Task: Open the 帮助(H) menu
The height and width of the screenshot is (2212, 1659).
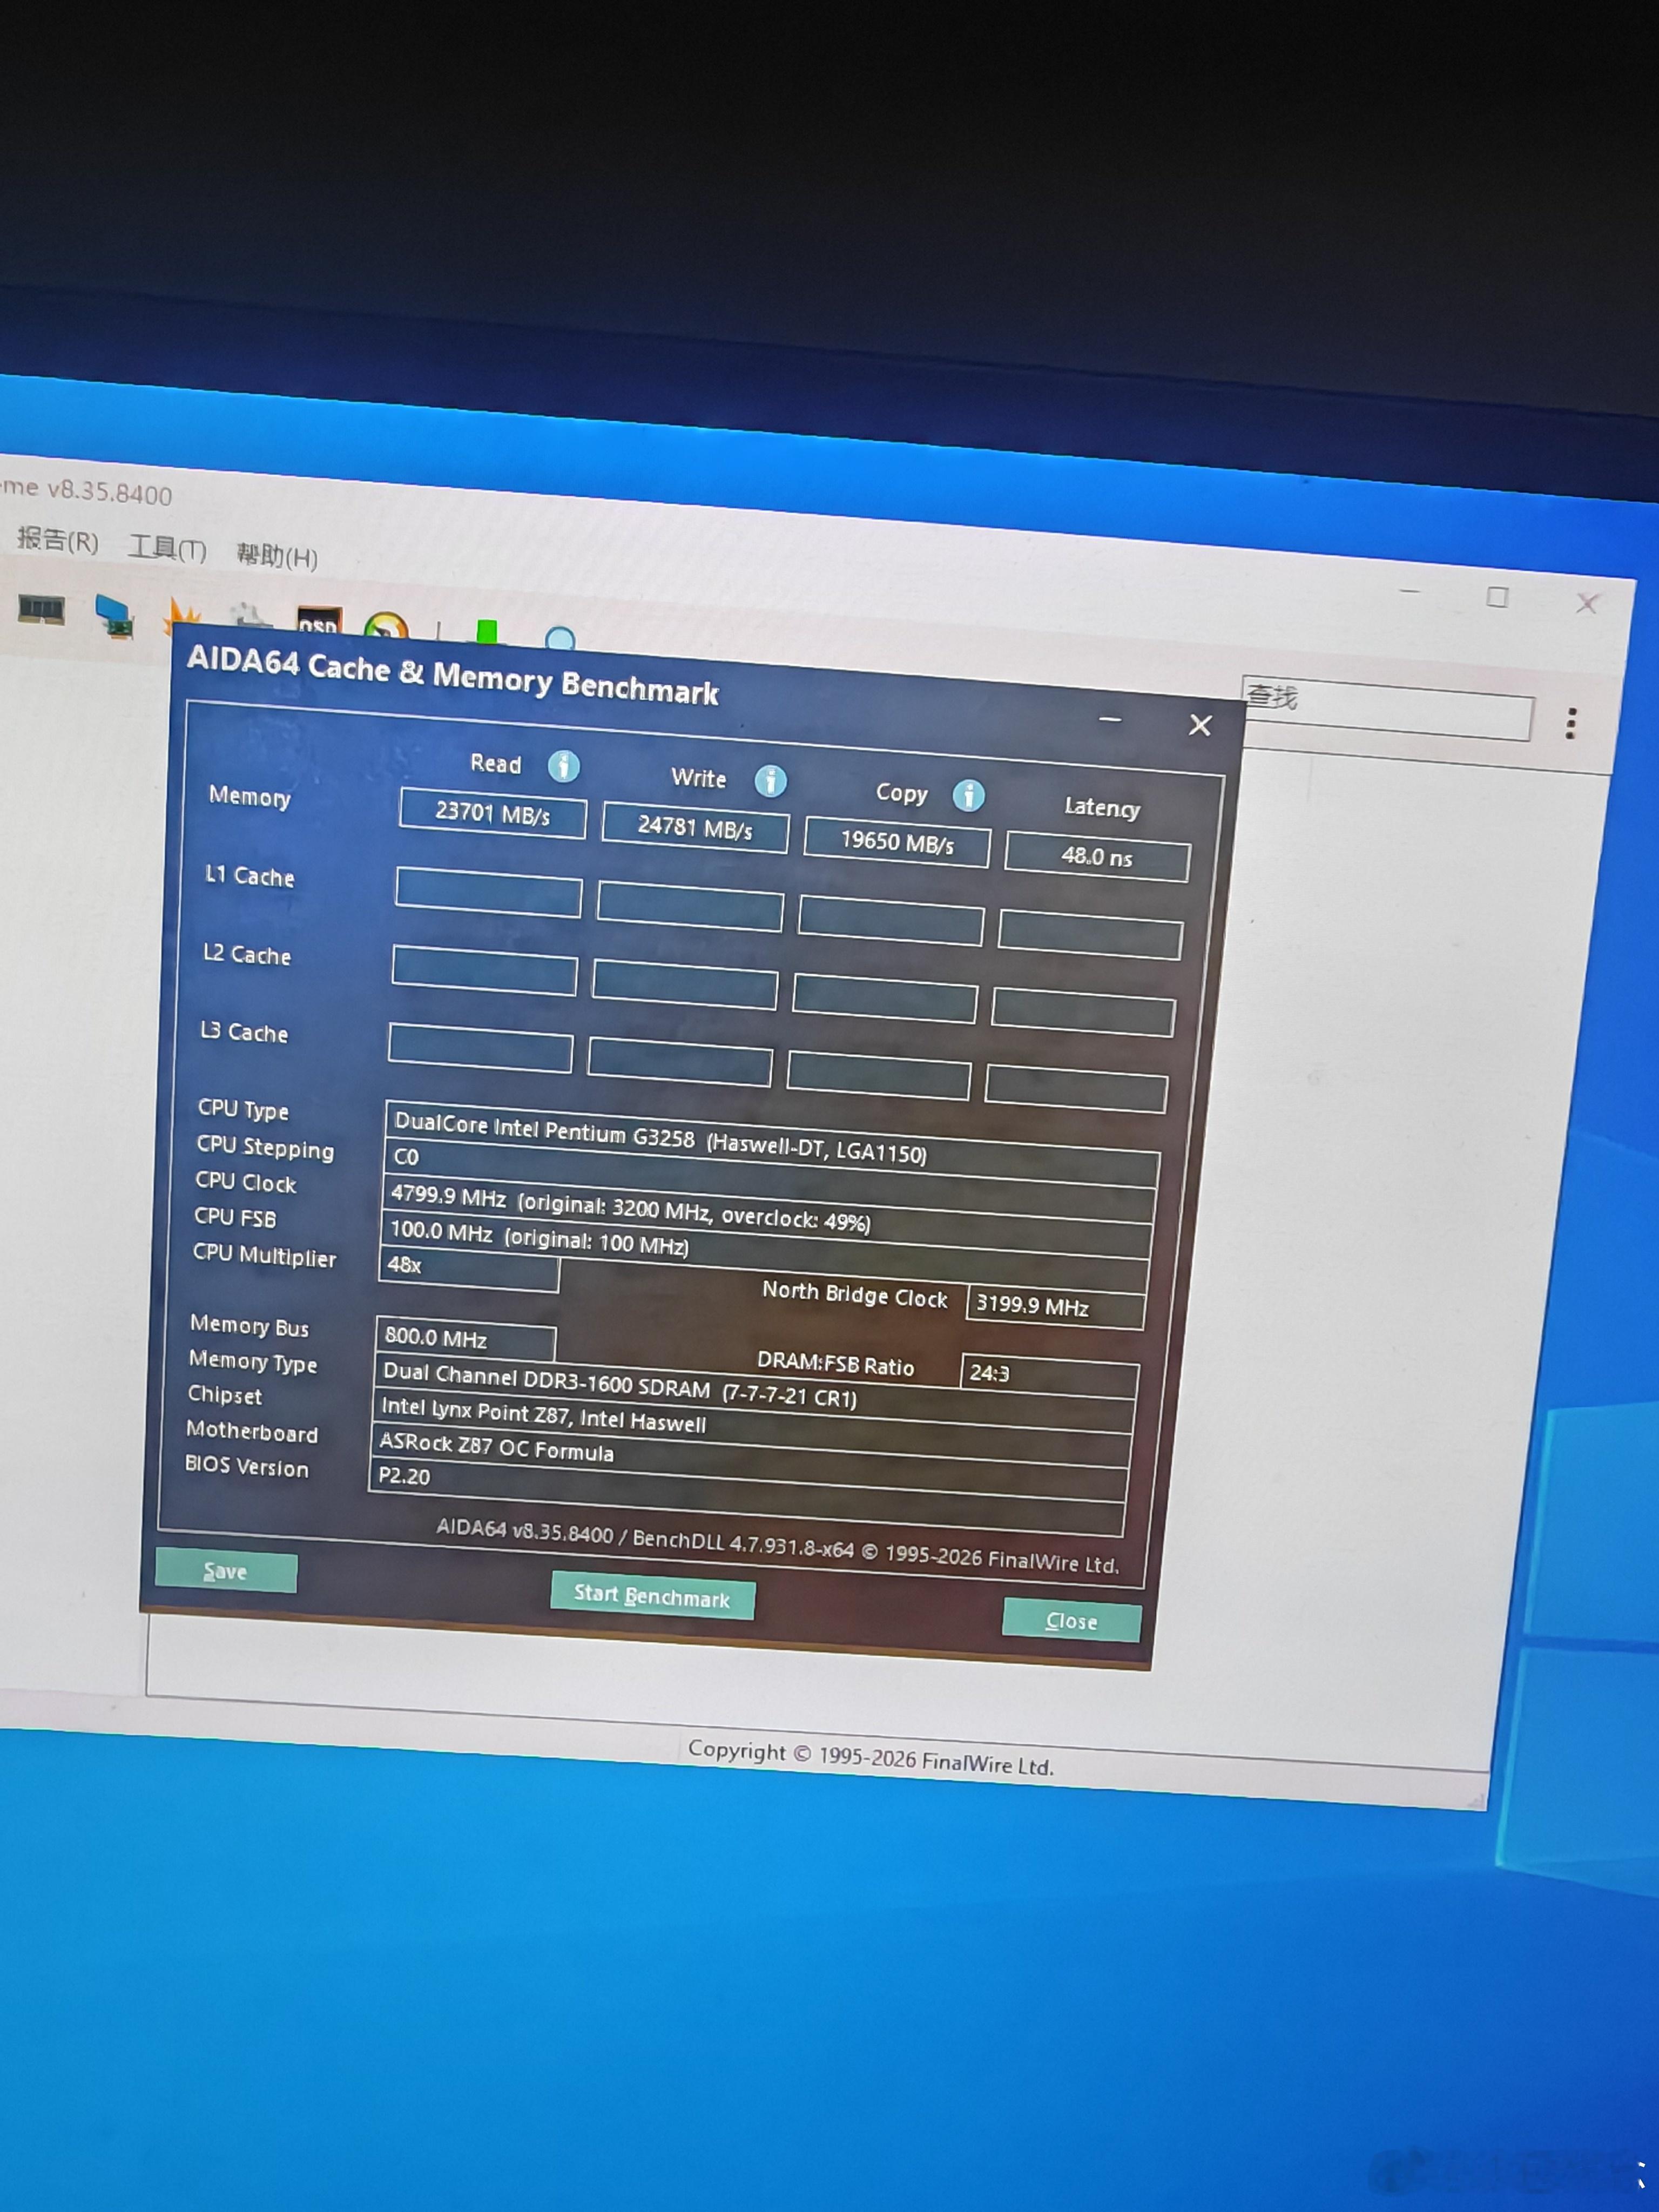Action: (277, 556)
